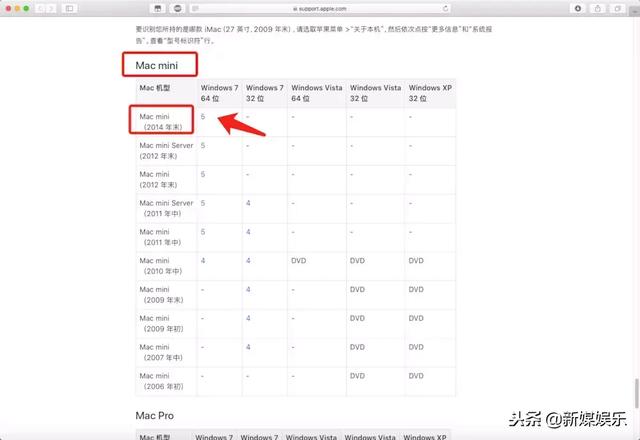The height and width of the screenshot is (440, 640).
Task: Open the downloads toolbar icon
Action: (x=578, y=8)
